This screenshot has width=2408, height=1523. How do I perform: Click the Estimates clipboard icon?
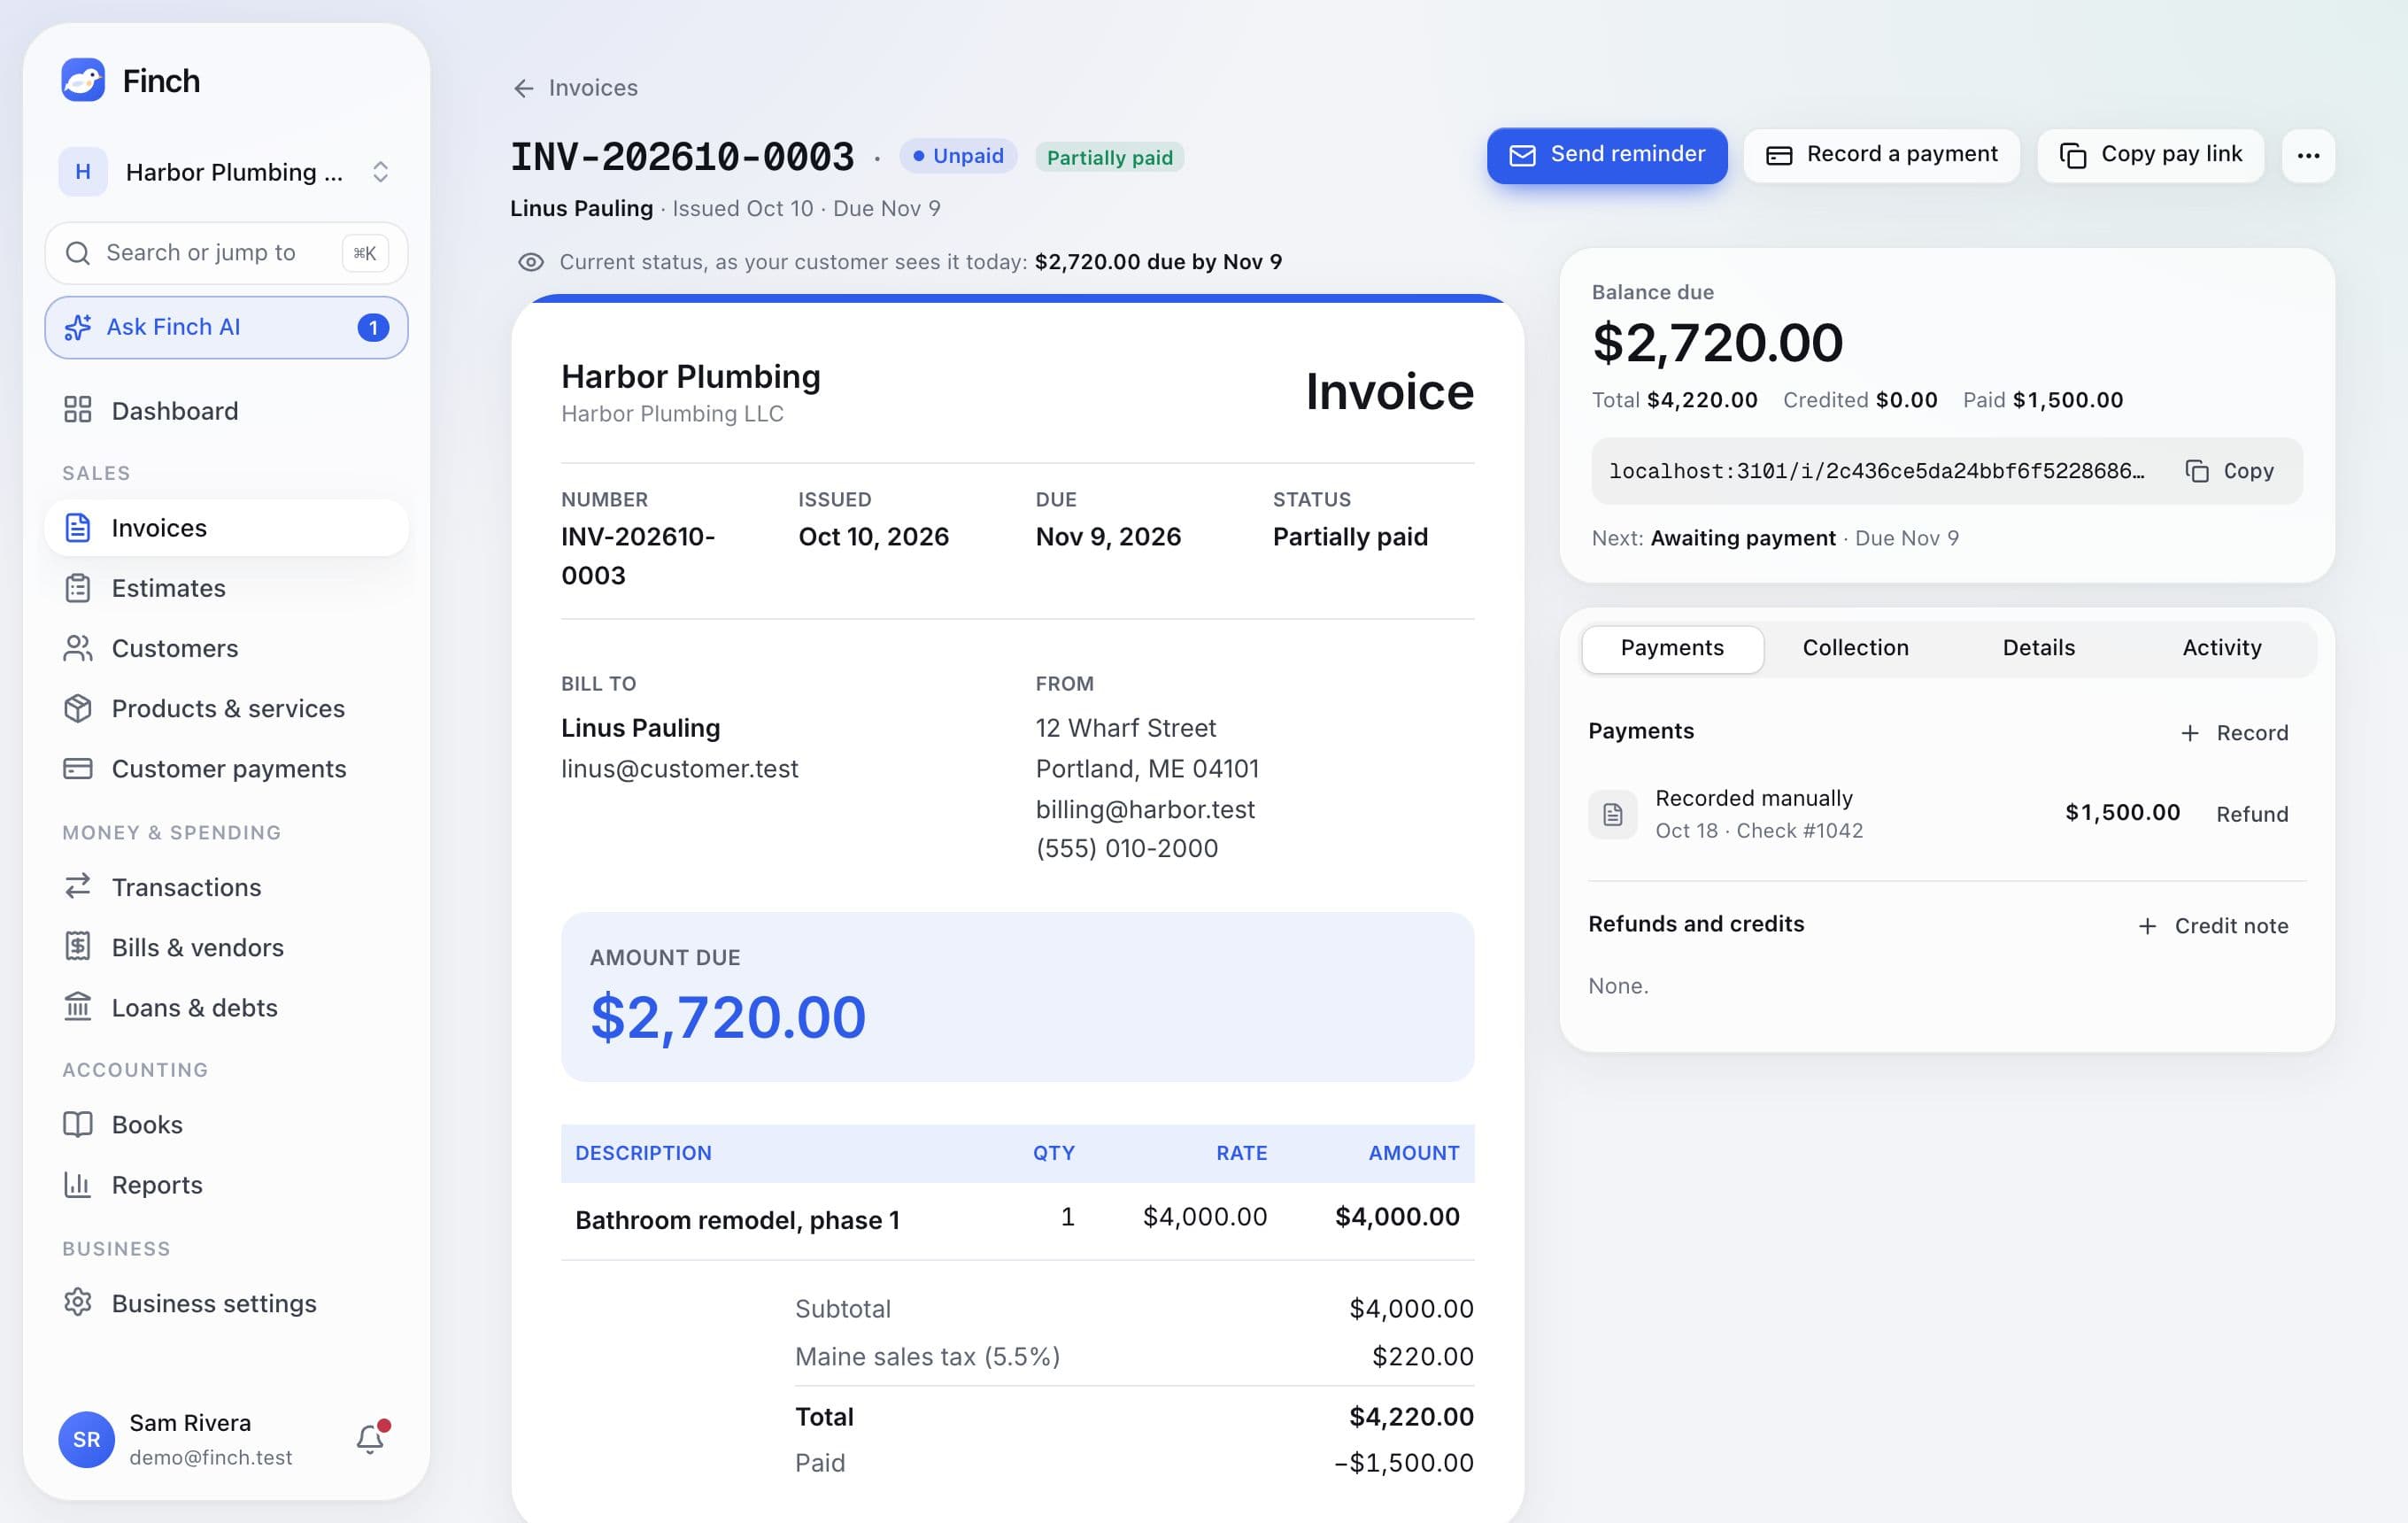click(x=78, y=588)
